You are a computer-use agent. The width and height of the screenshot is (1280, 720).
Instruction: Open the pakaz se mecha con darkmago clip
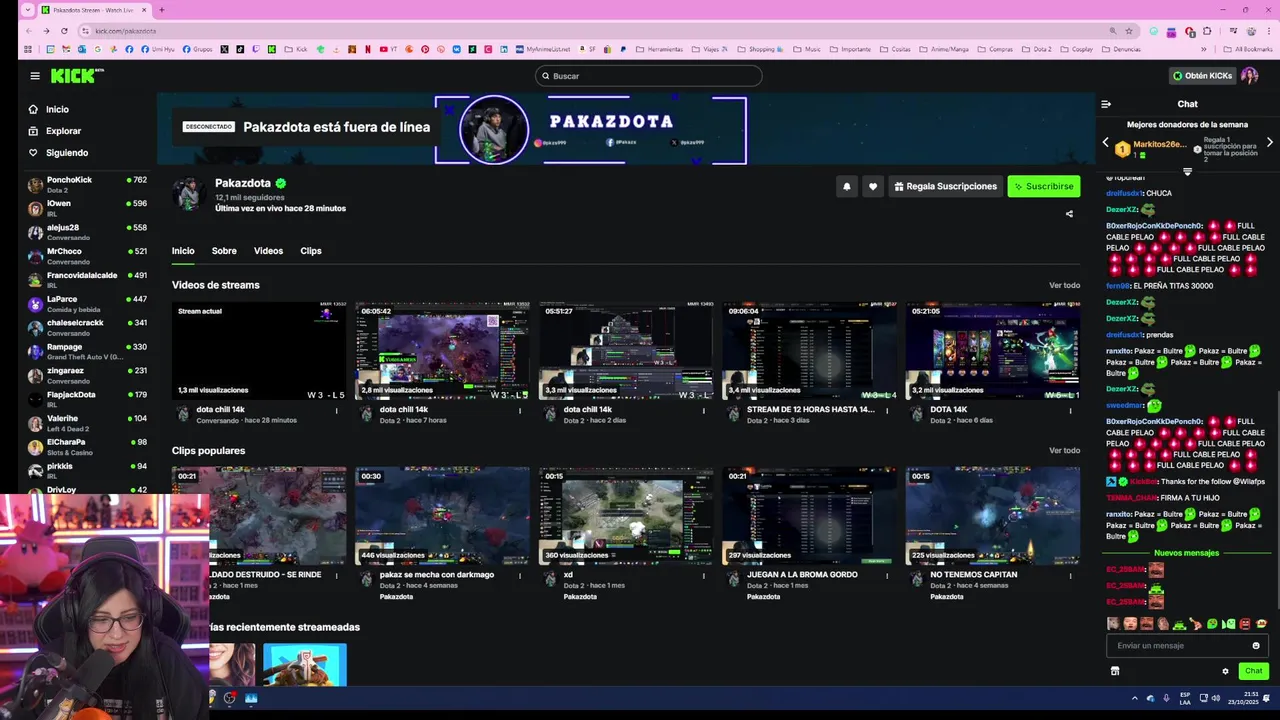tap(442, 515)
